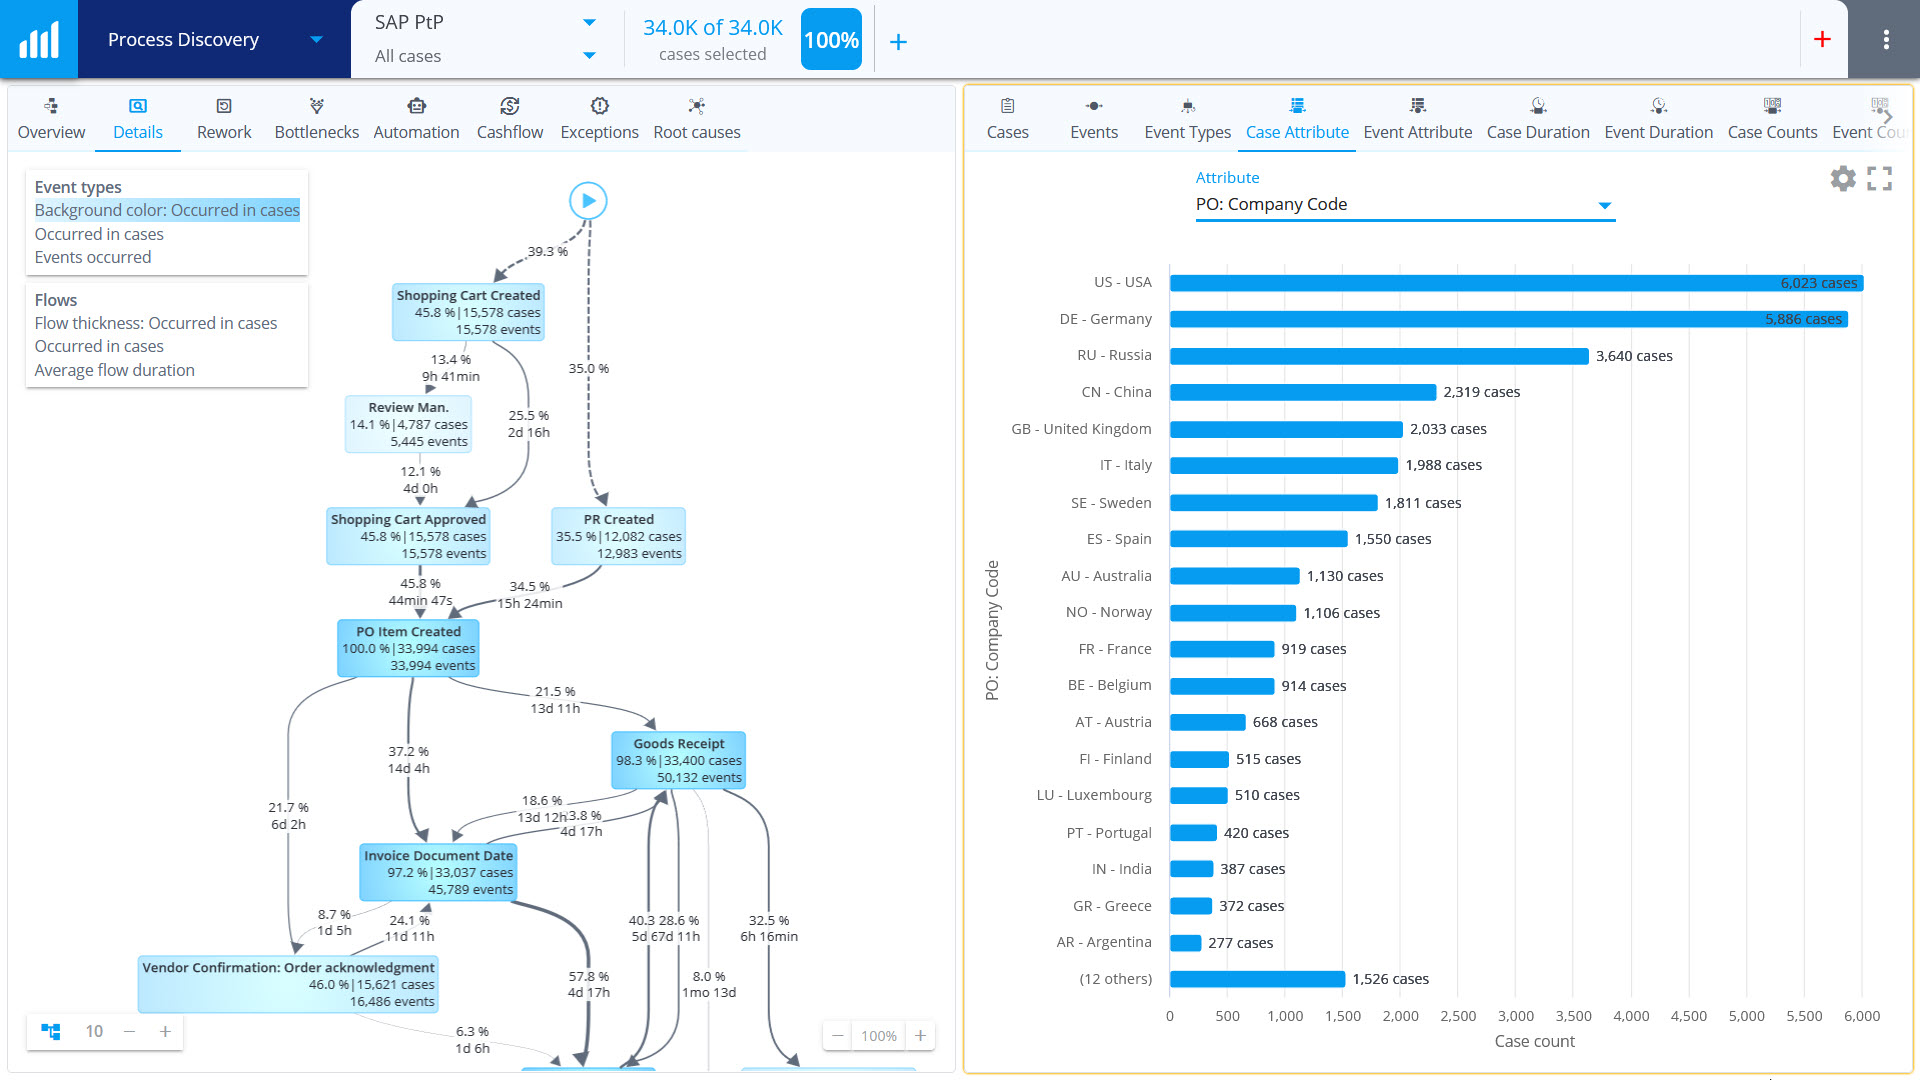Screen dimensions: 1920x1080
Task: Zoom in the process map
Action: [920, 1035]
